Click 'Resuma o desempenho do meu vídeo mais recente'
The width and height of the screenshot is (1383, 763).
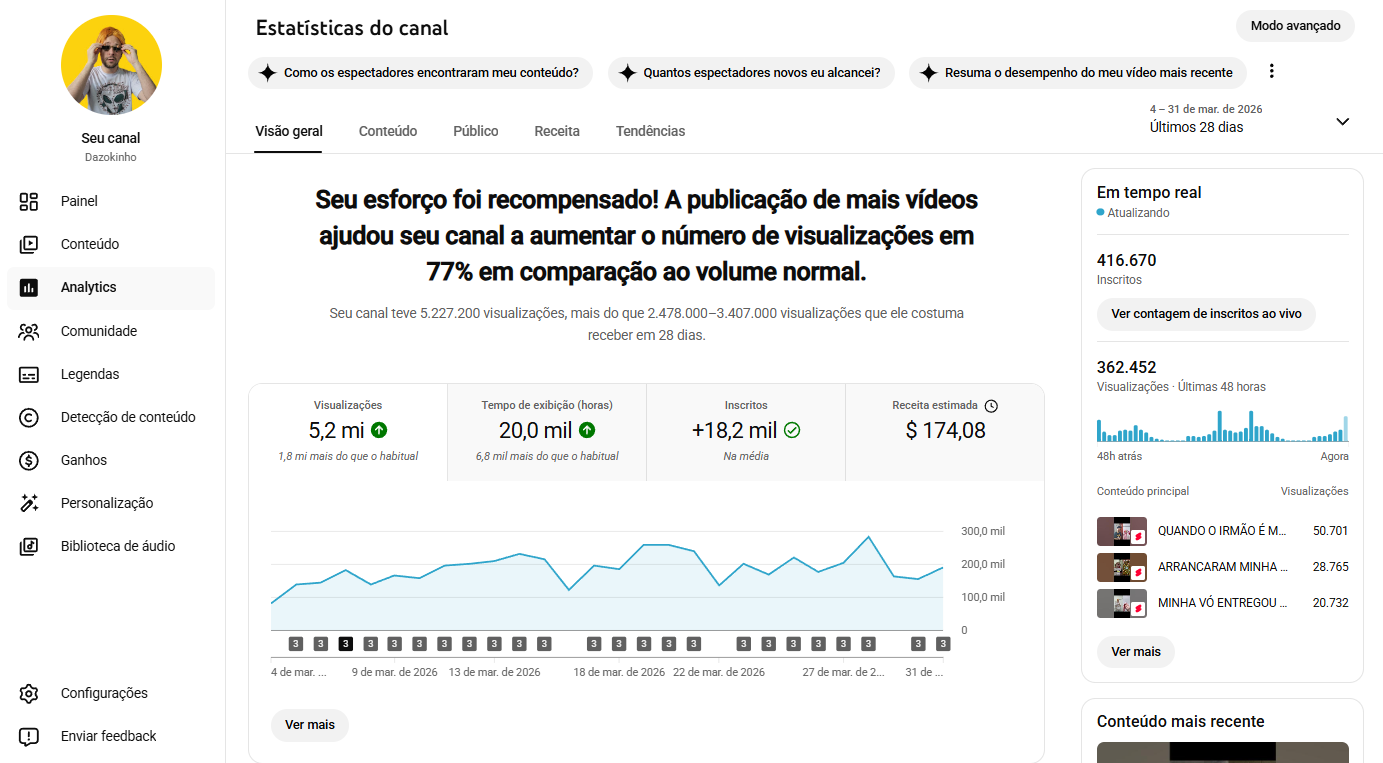[1078, 73]
